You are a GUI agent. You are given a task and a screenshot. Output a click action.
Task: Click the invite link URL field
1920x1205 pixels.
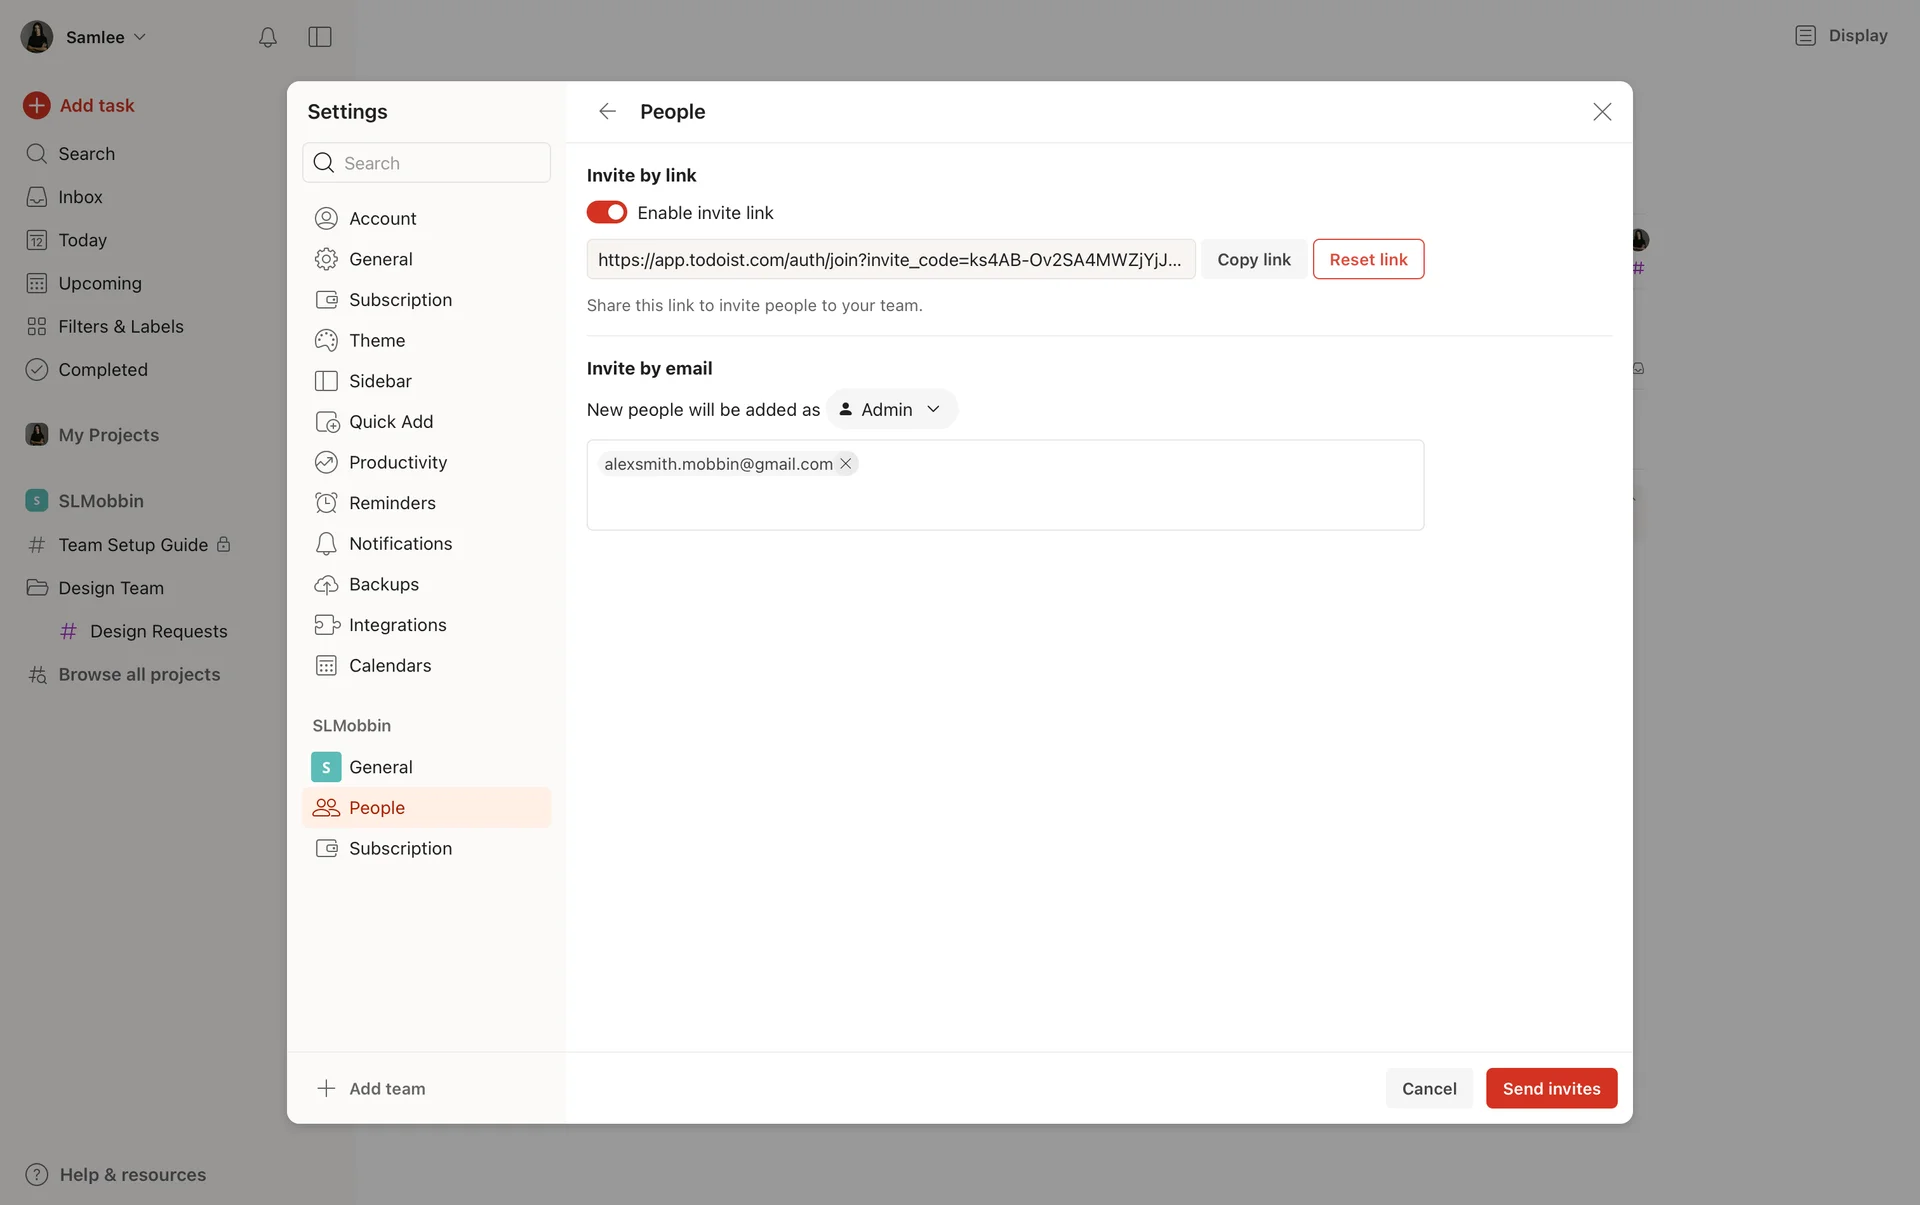(890, 259)
